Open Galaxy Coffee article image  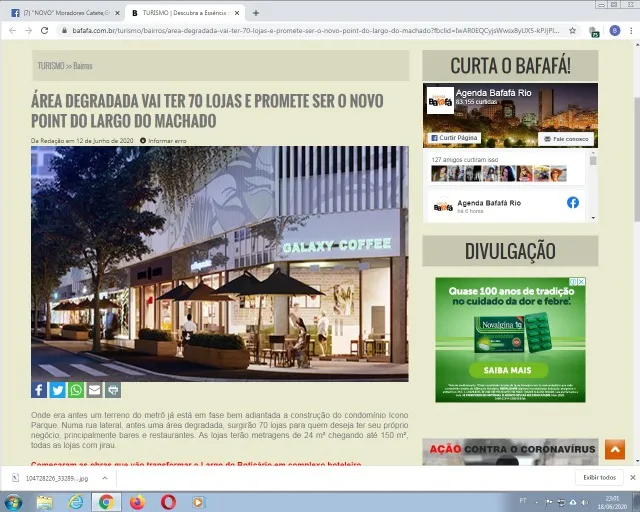click(x=220, y=264)
